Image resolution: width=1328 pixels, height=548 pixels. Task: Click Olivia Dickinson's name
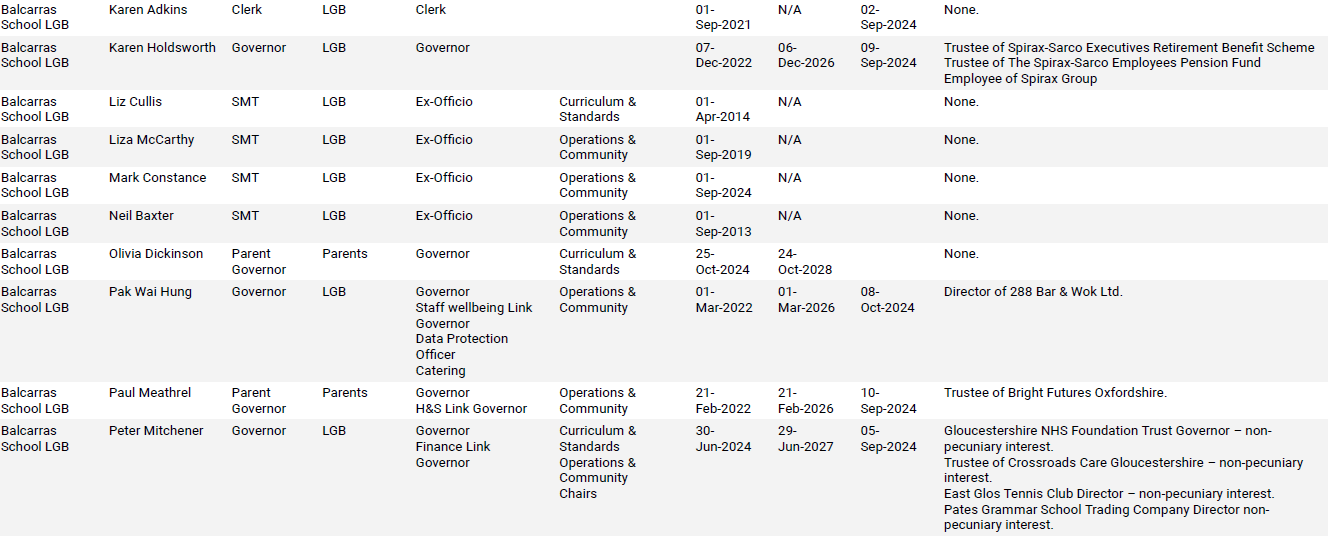(x=156, y=254)
